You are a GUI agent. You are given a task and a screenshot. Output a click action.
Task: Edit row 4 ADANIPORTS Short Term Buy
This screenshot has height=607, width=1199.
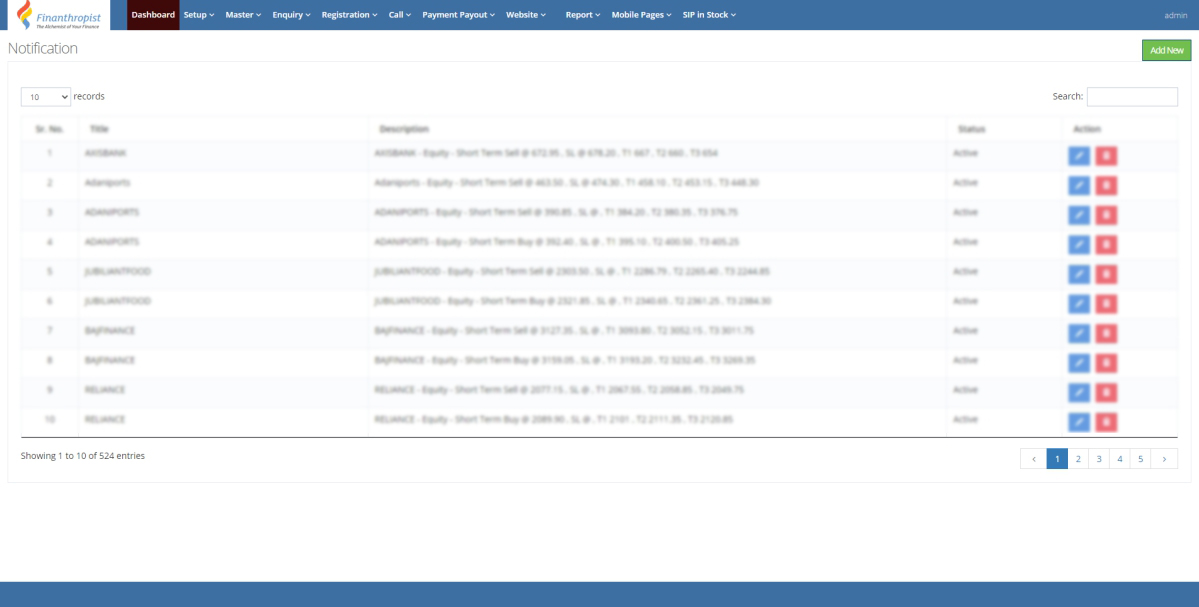(x=1079, y=245)
